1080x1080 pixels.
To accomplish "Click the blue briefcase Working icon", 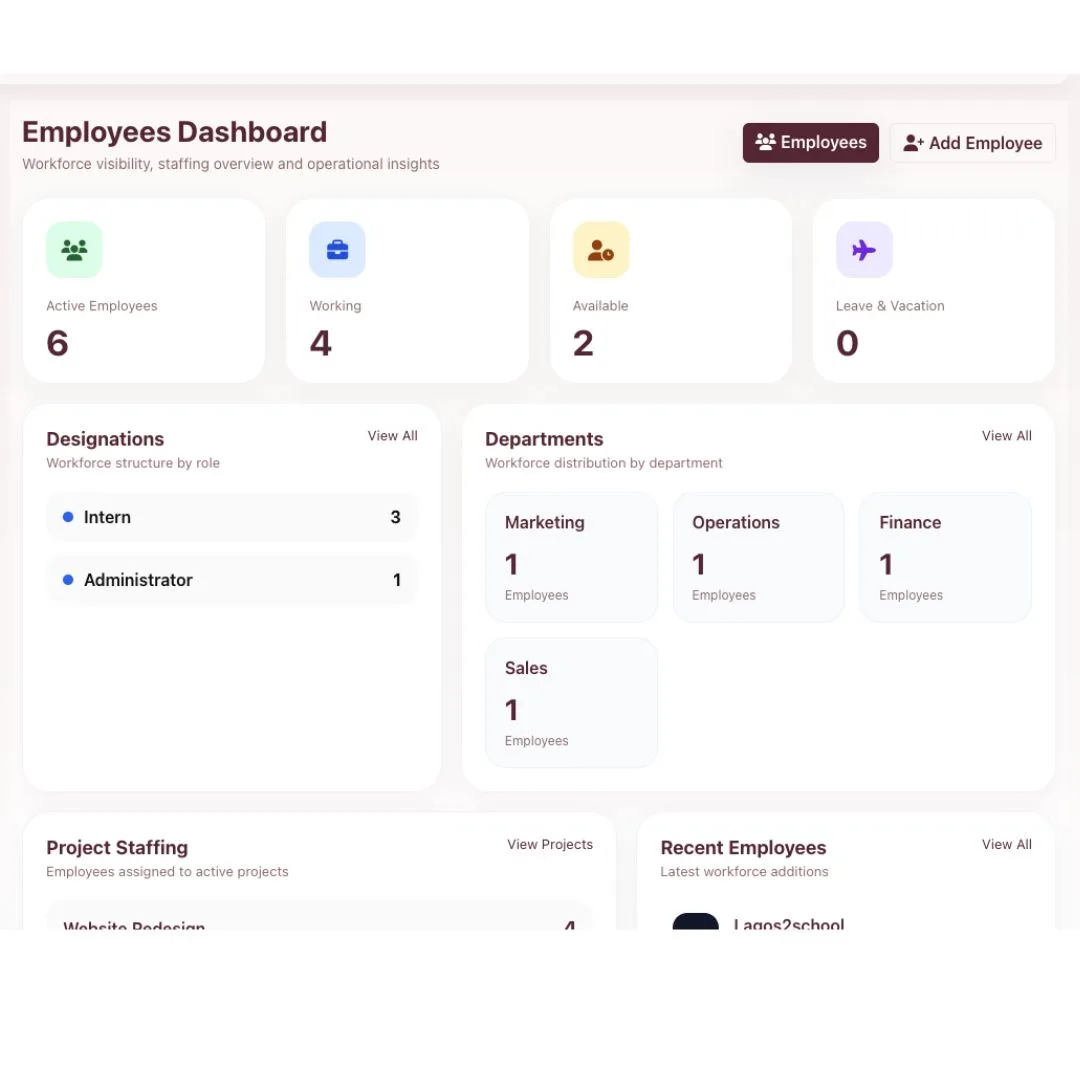I will pos(337,249).
